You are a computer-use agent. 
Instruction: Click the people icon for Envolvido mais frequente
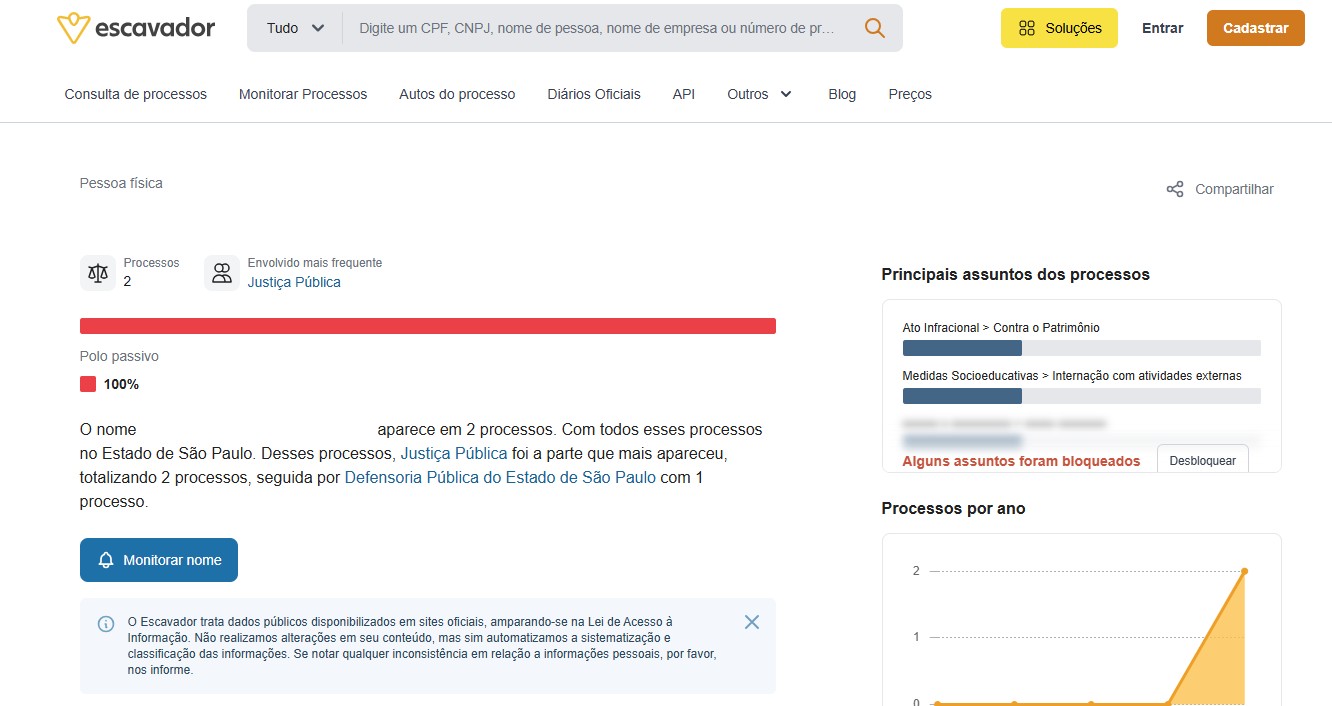222,273
